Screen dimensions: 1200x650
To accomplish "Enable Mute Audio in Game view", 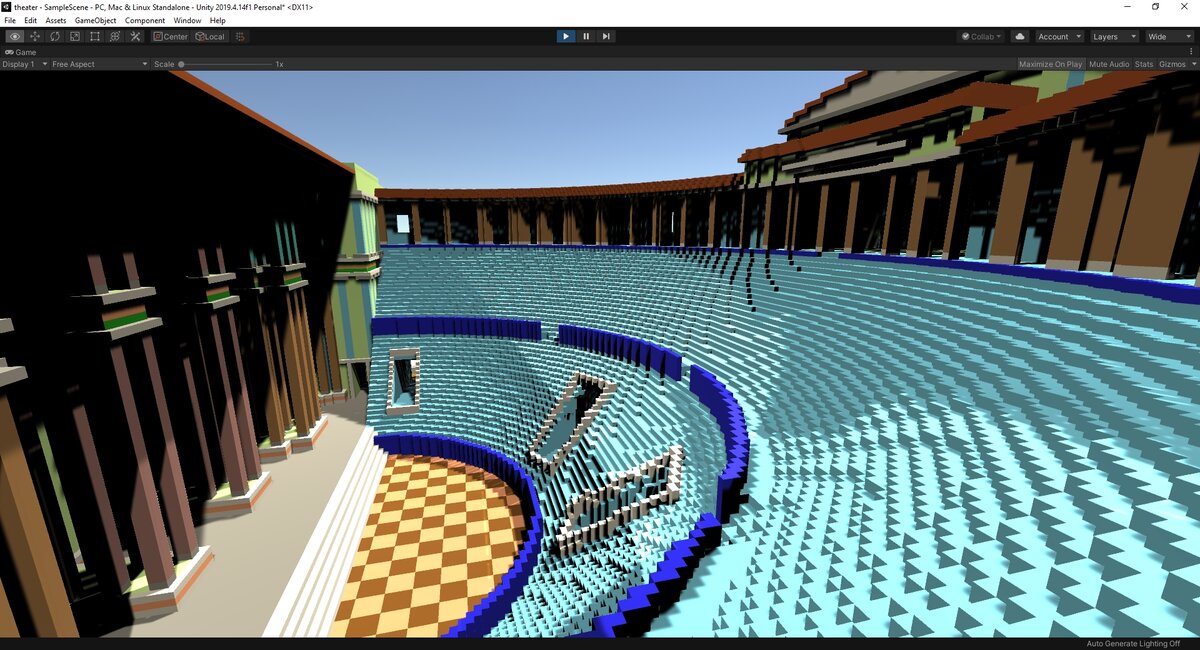I will 1108,63.
